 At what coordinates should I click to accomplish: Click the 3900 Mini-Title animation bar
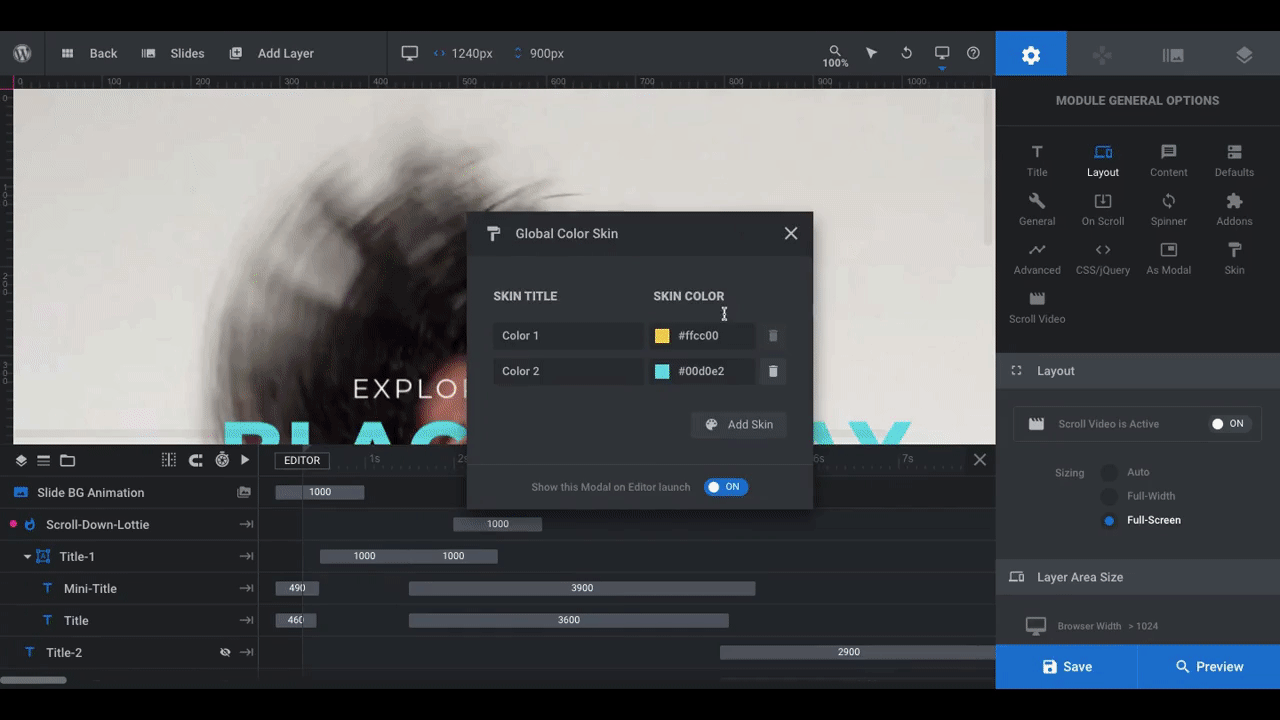tap(582, 588)
